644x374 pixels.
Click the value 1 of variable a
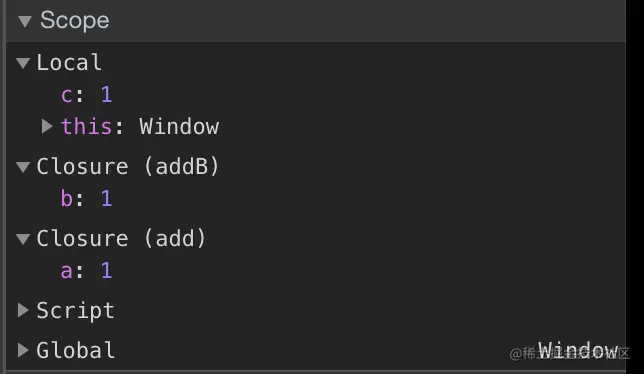click(106, 271)
